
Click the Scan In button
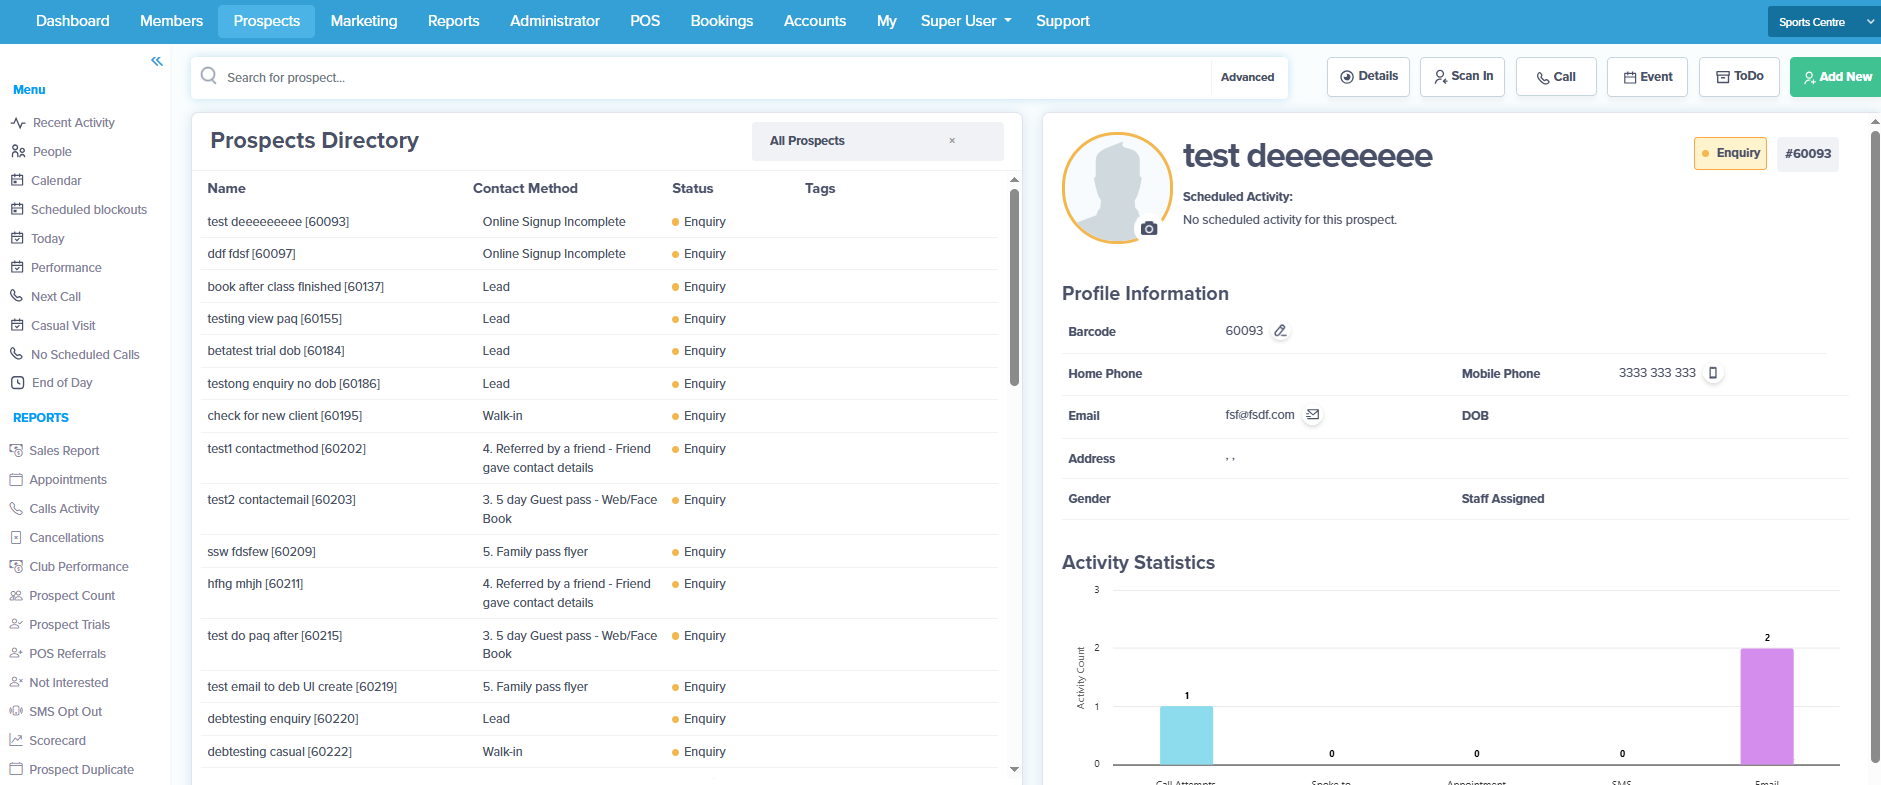pyautogui.click(x=1462, y=77)
